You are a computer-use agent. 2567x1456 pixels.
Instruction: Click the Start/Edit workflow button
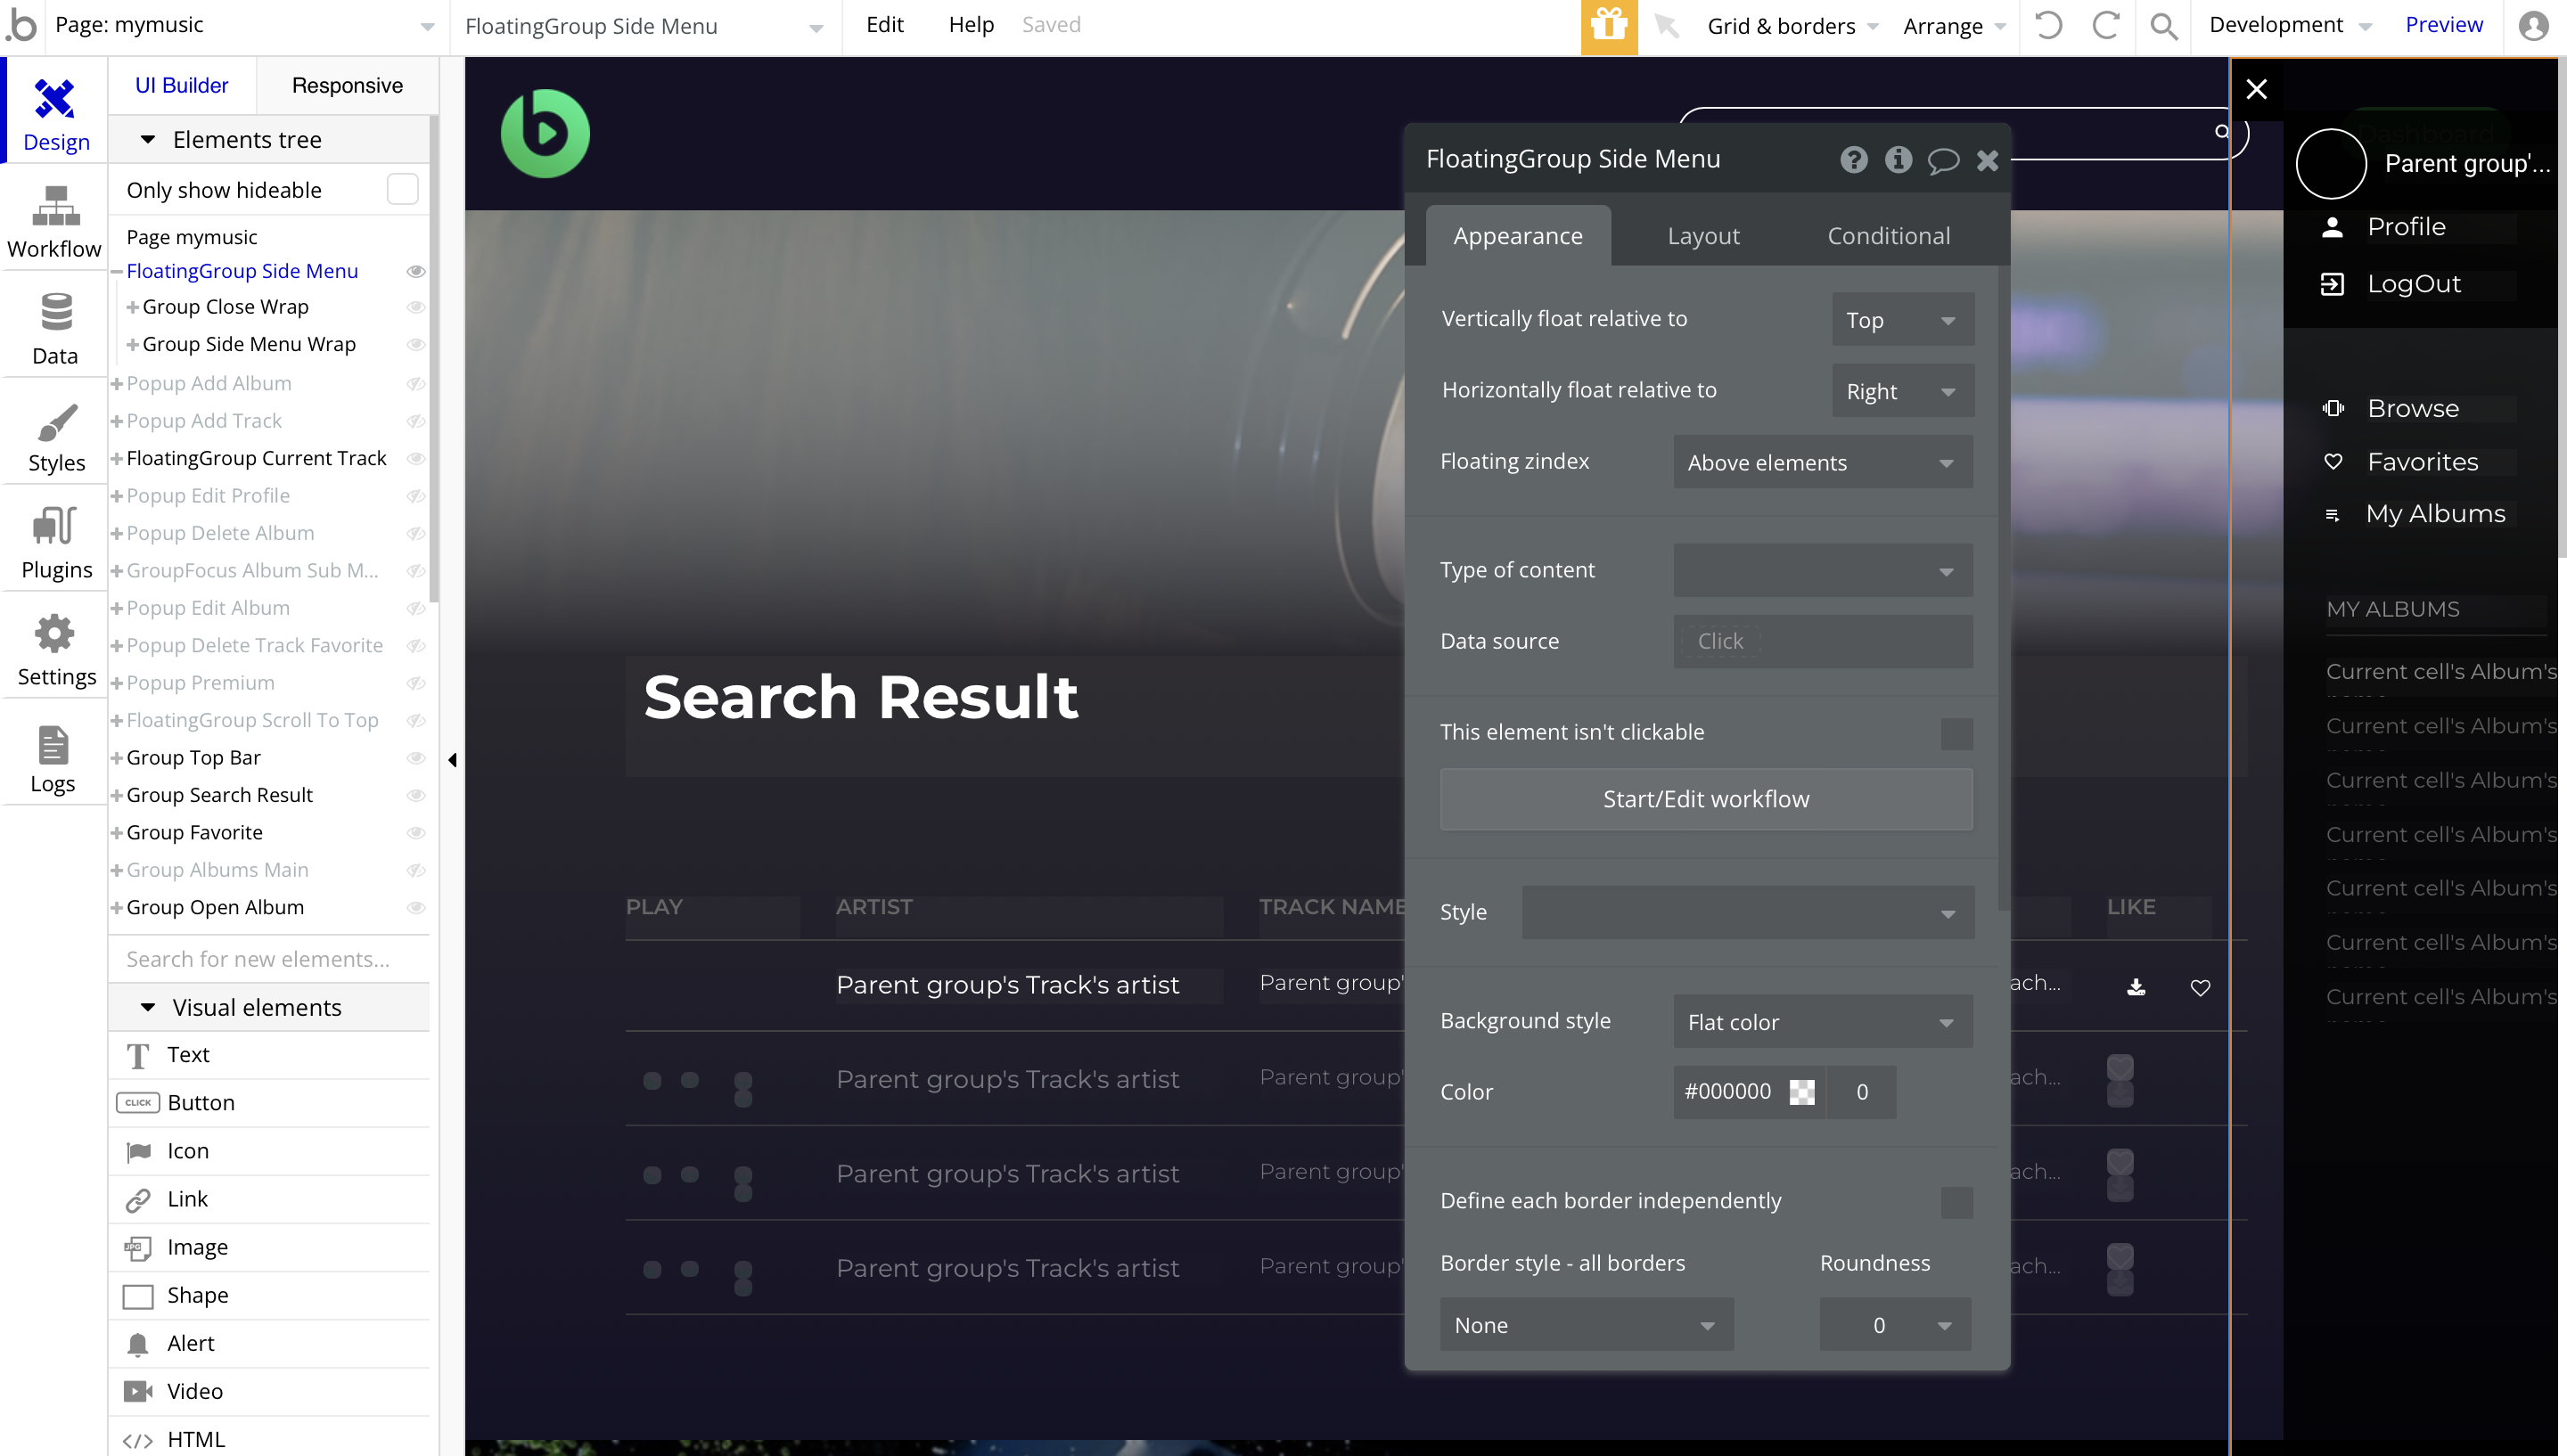tap(1706, 799)
